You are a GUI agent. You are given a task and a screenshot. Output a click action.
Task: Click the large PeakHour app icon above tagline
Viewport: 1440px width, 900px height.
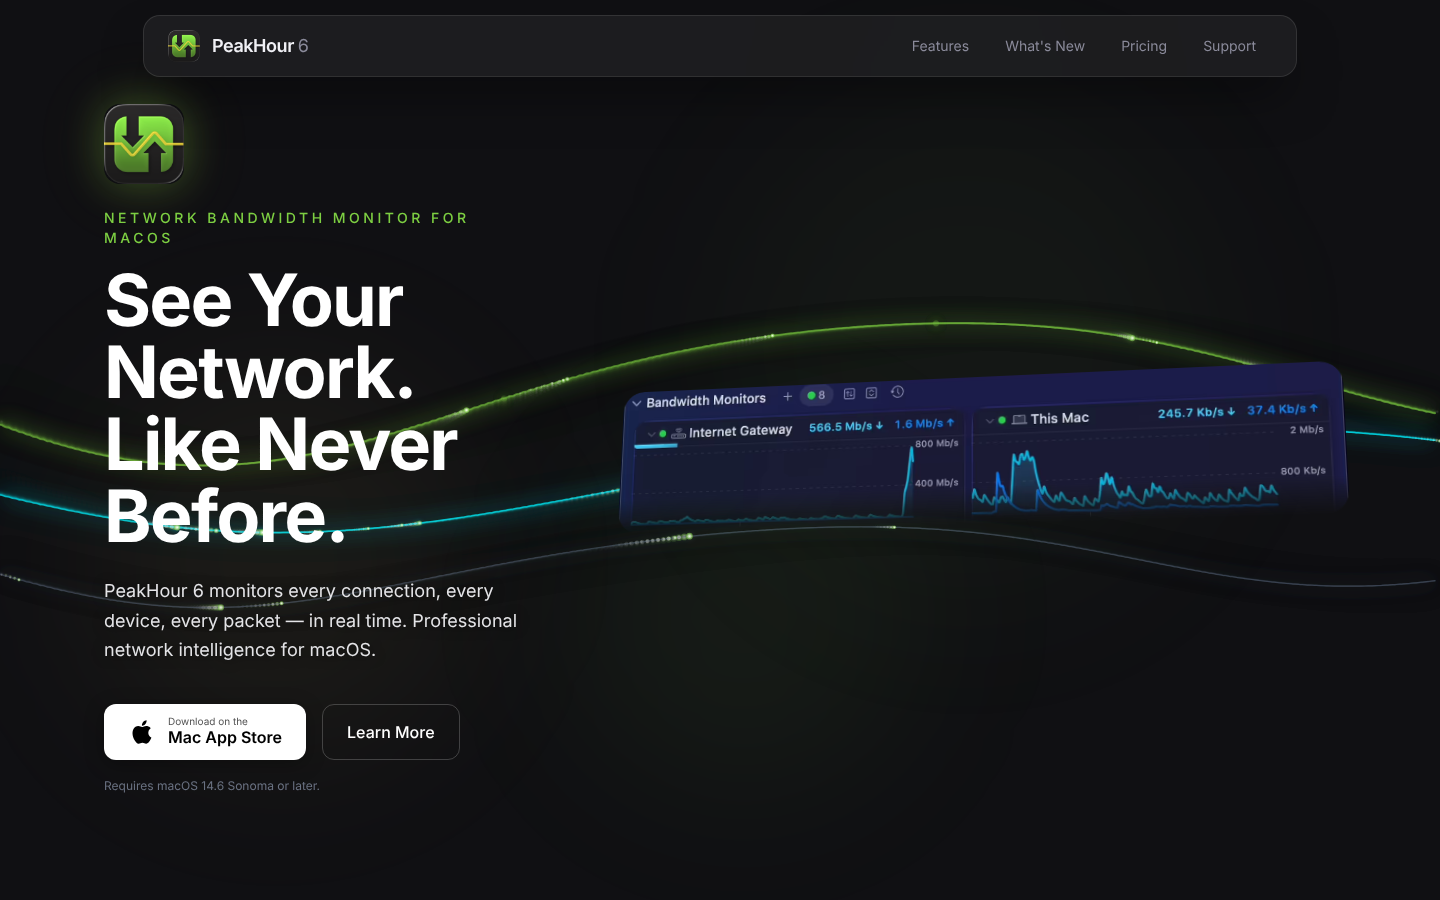click(144, 144)
